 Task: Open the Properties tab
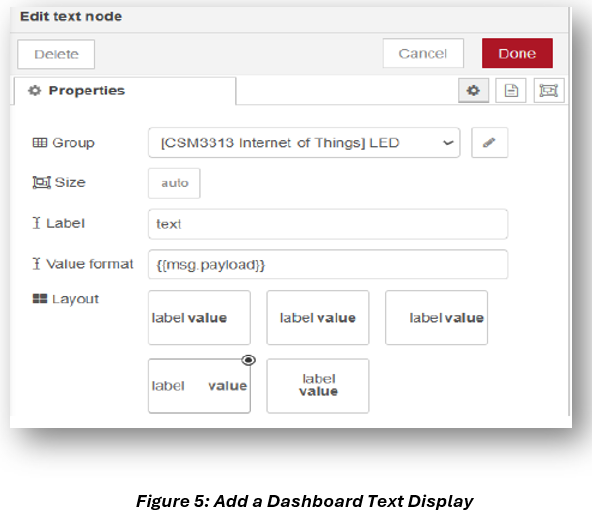coord(125,91)
